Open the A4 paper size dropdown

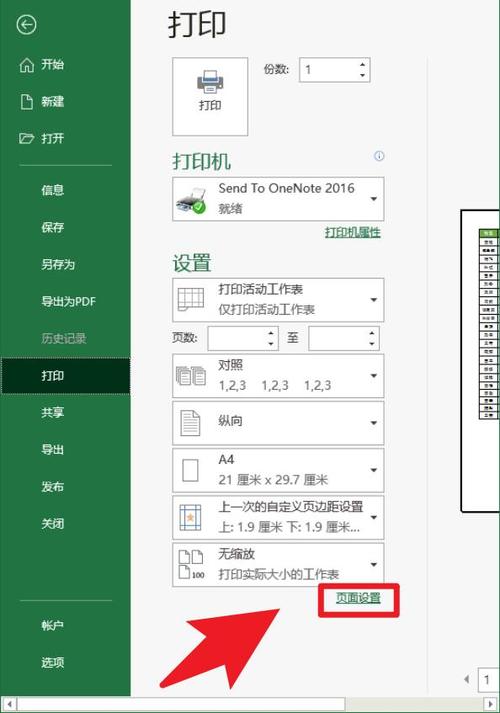pos(278,470)
